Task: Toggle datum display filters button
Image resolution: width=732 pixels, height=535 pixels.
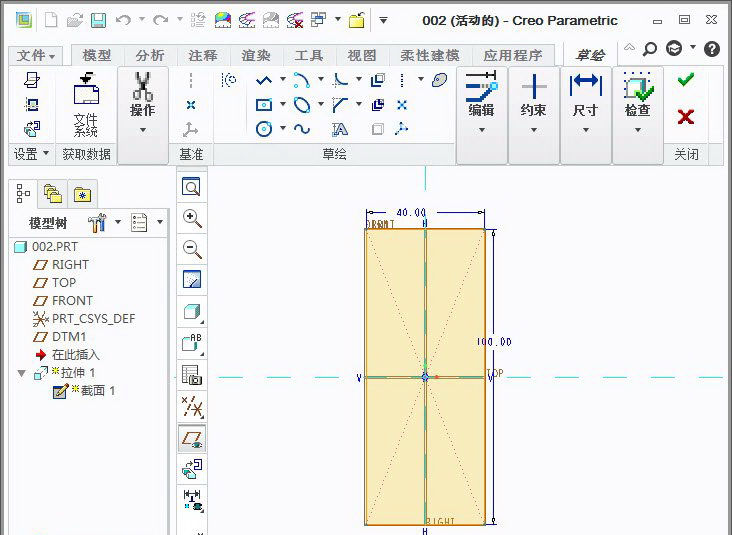Action: pyautogui.click(x=192, y=406)
